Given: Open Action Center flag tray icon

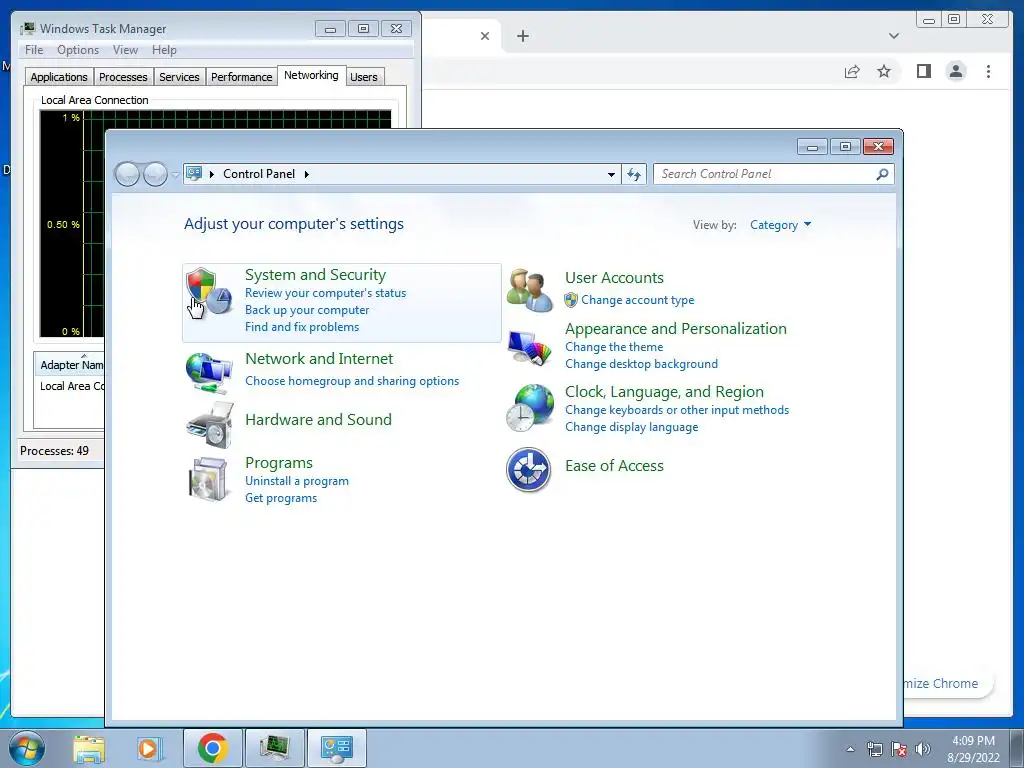Looking at the screenshot, I should pyautogui.click(x=899, y=749).
